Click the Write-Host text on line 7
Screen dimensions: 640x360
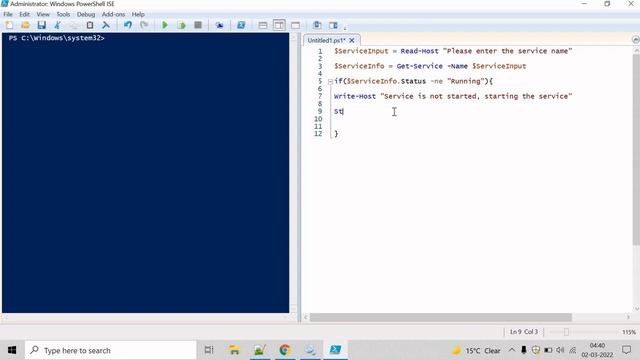[355, 96]
